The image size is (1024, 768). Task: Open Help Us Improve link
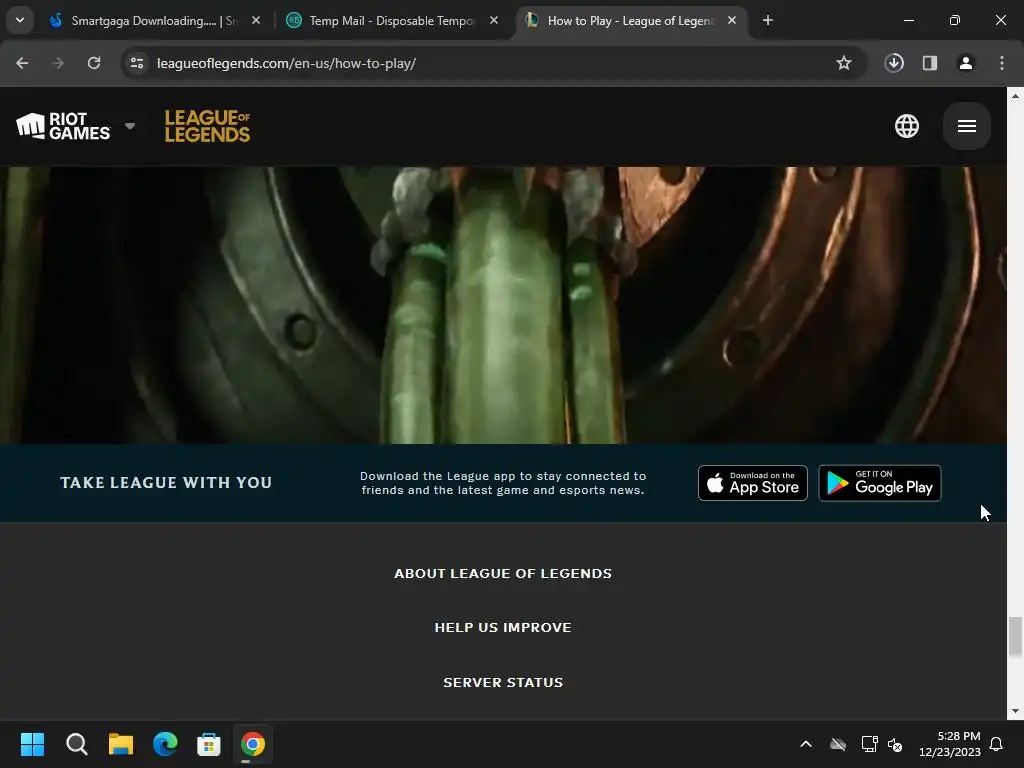503,628
